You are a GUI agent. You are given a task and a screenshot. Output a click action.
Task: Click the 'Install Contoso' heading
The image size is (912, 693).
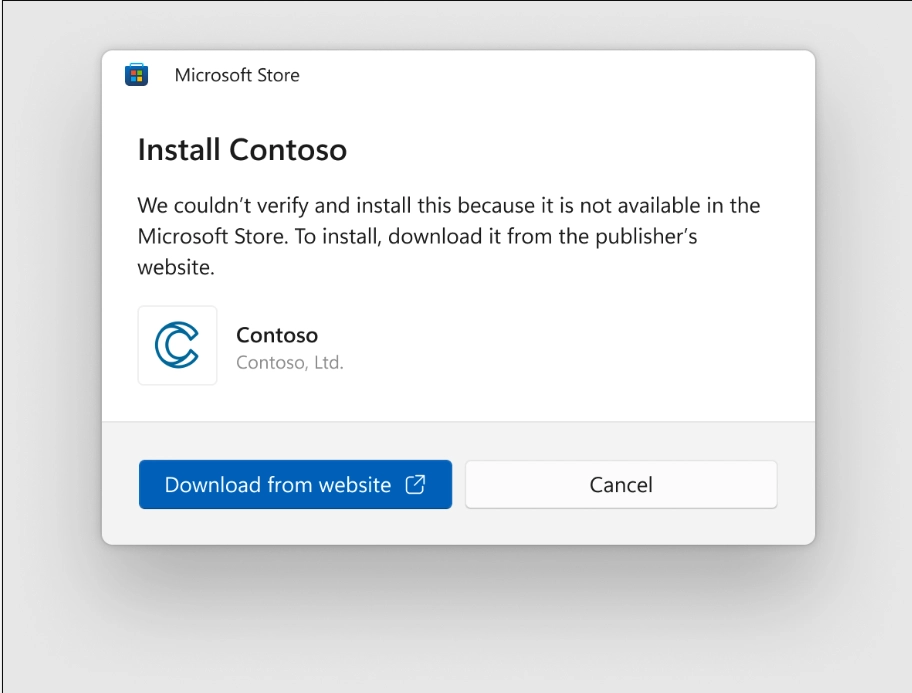pos(242,150)
